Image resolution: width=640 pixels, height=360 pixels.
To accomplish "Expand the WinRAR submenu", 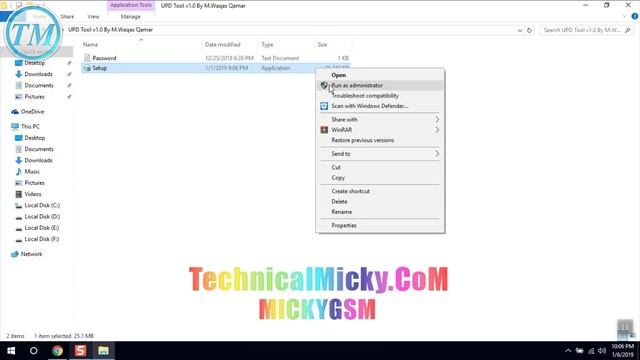I will pos(380,130).
